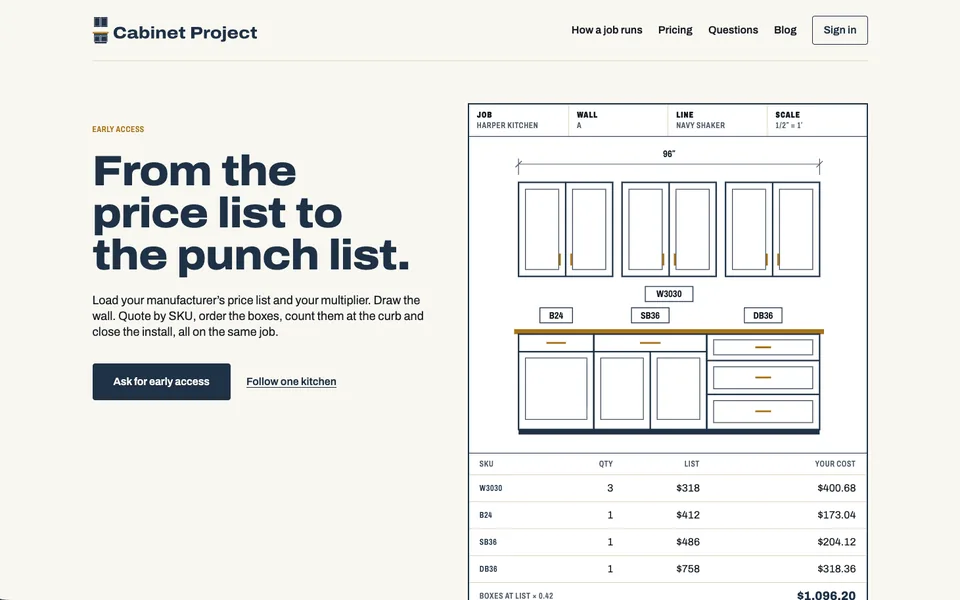
Task: Click the W3030 cabinet tag in drawing
Action: click(669, 294)
